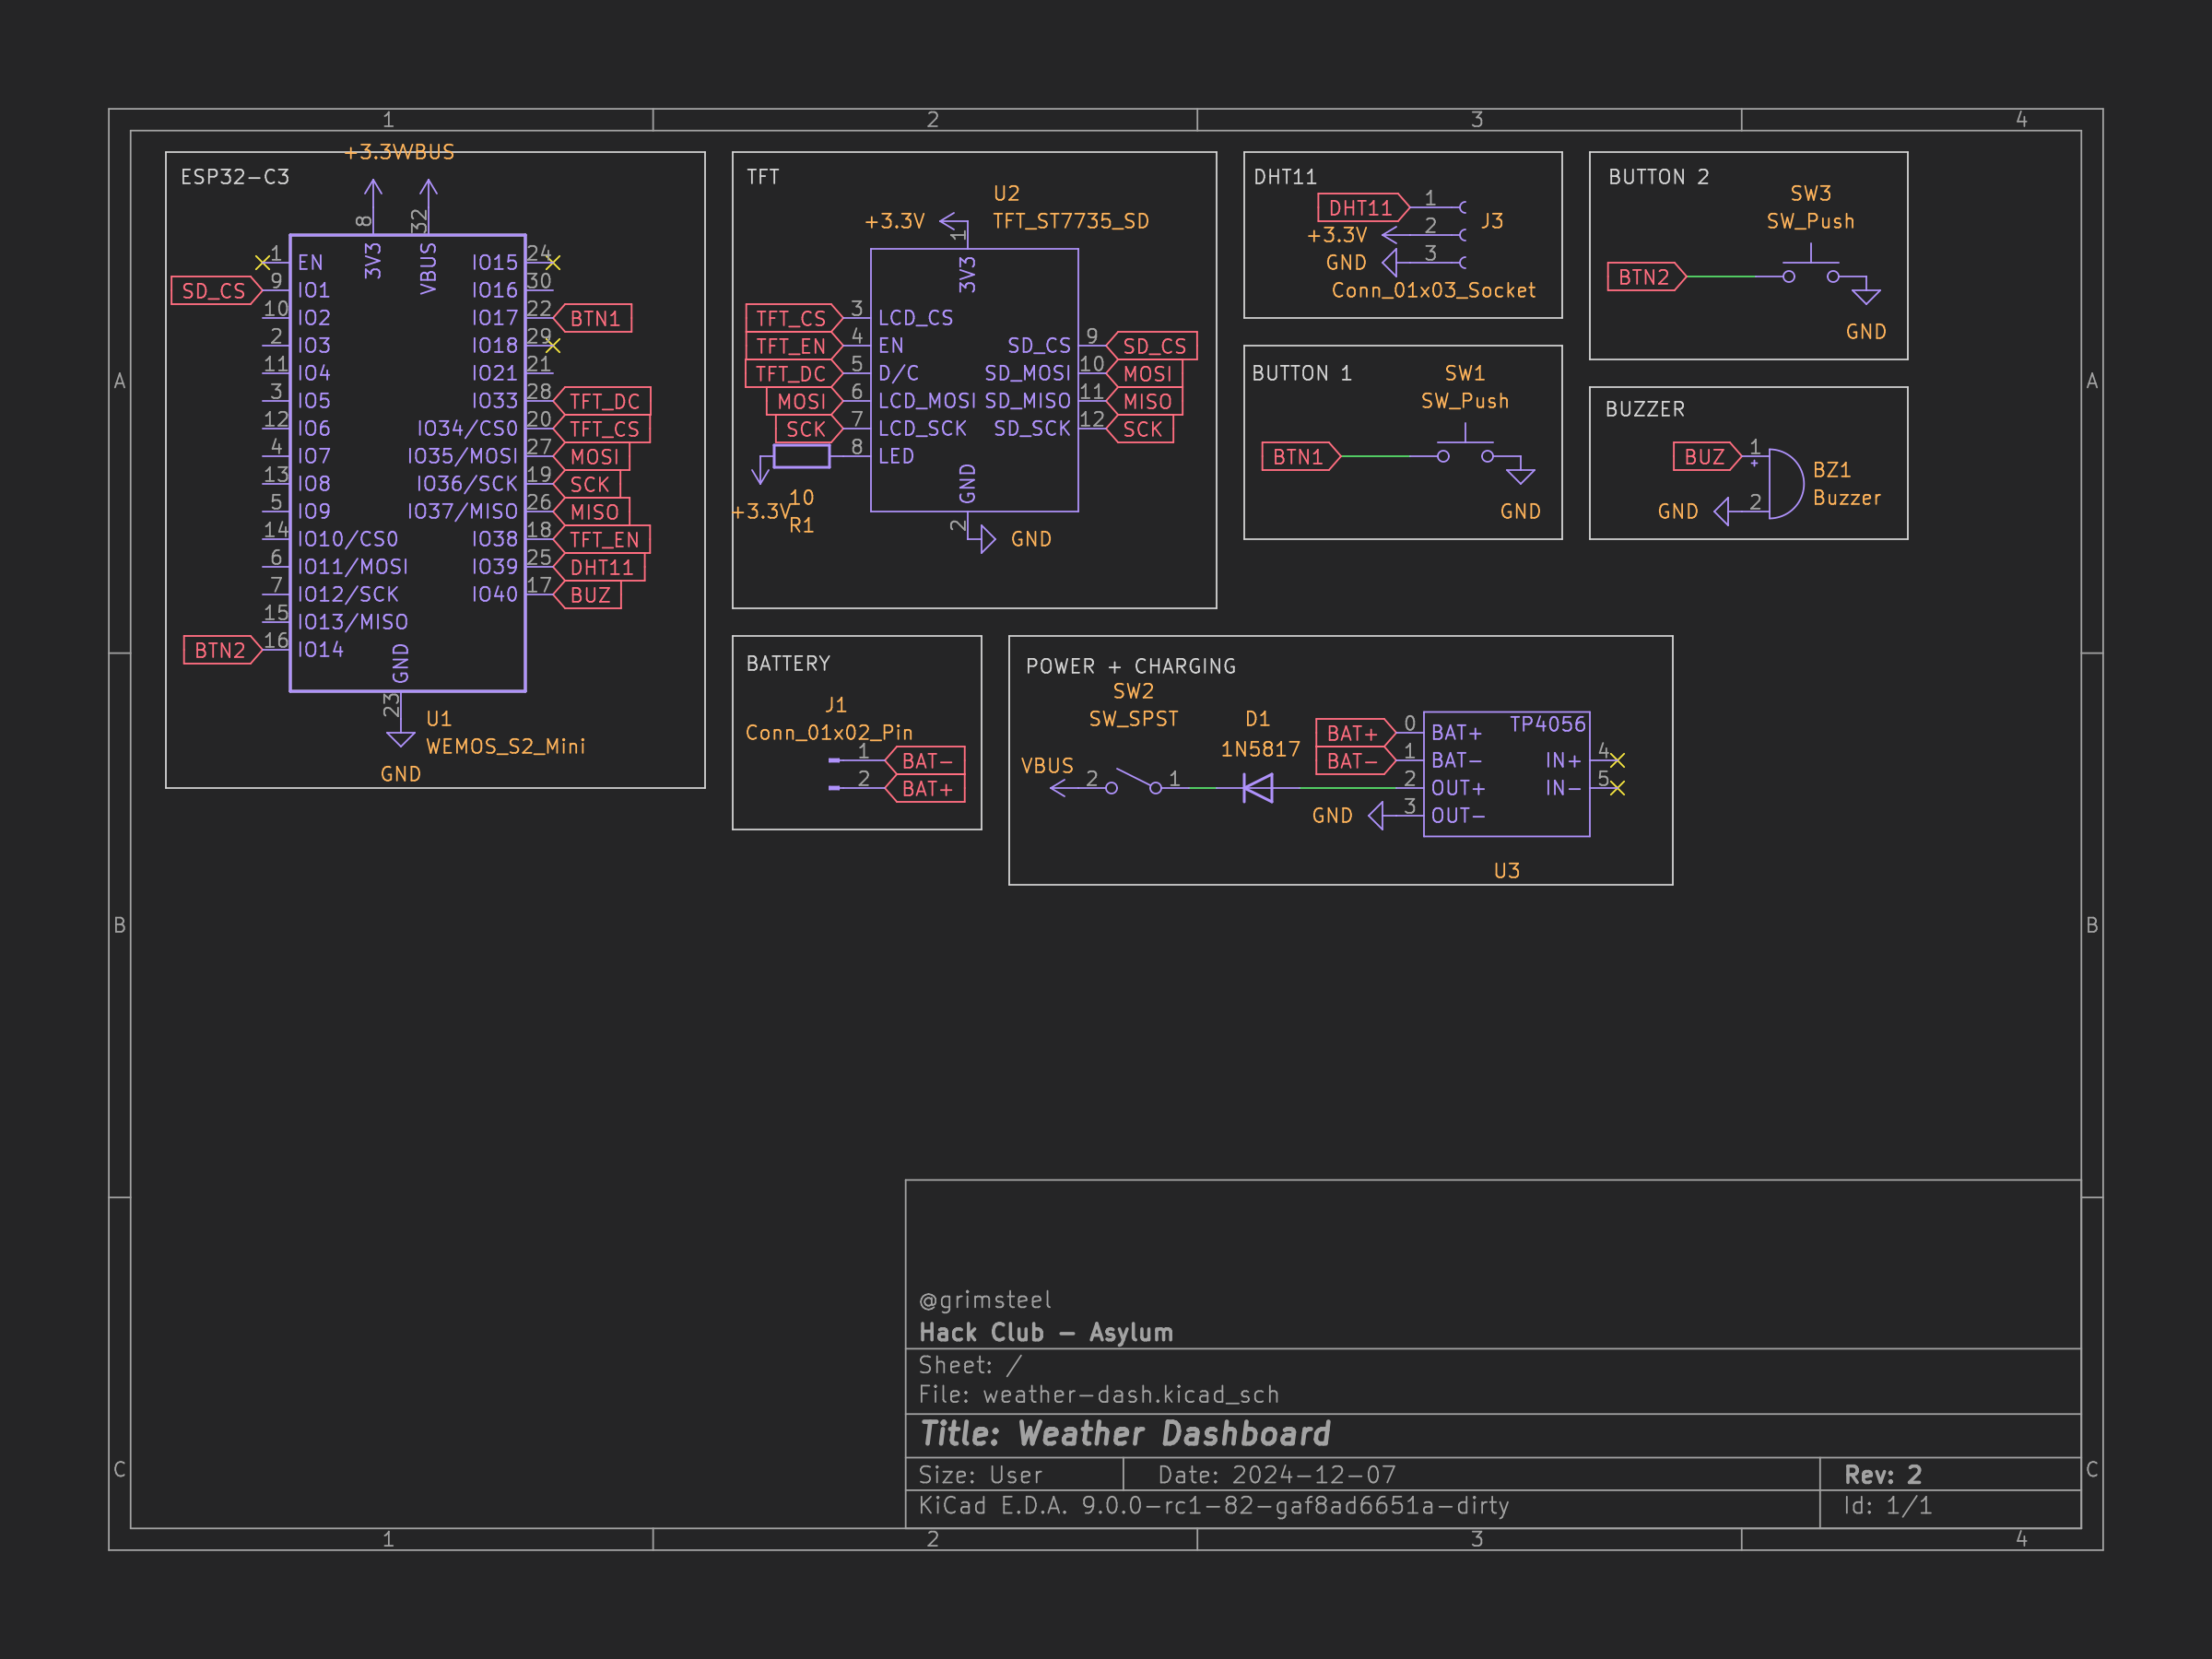Click the +3.3V power arrow left of R1

[x=761, y=470]
